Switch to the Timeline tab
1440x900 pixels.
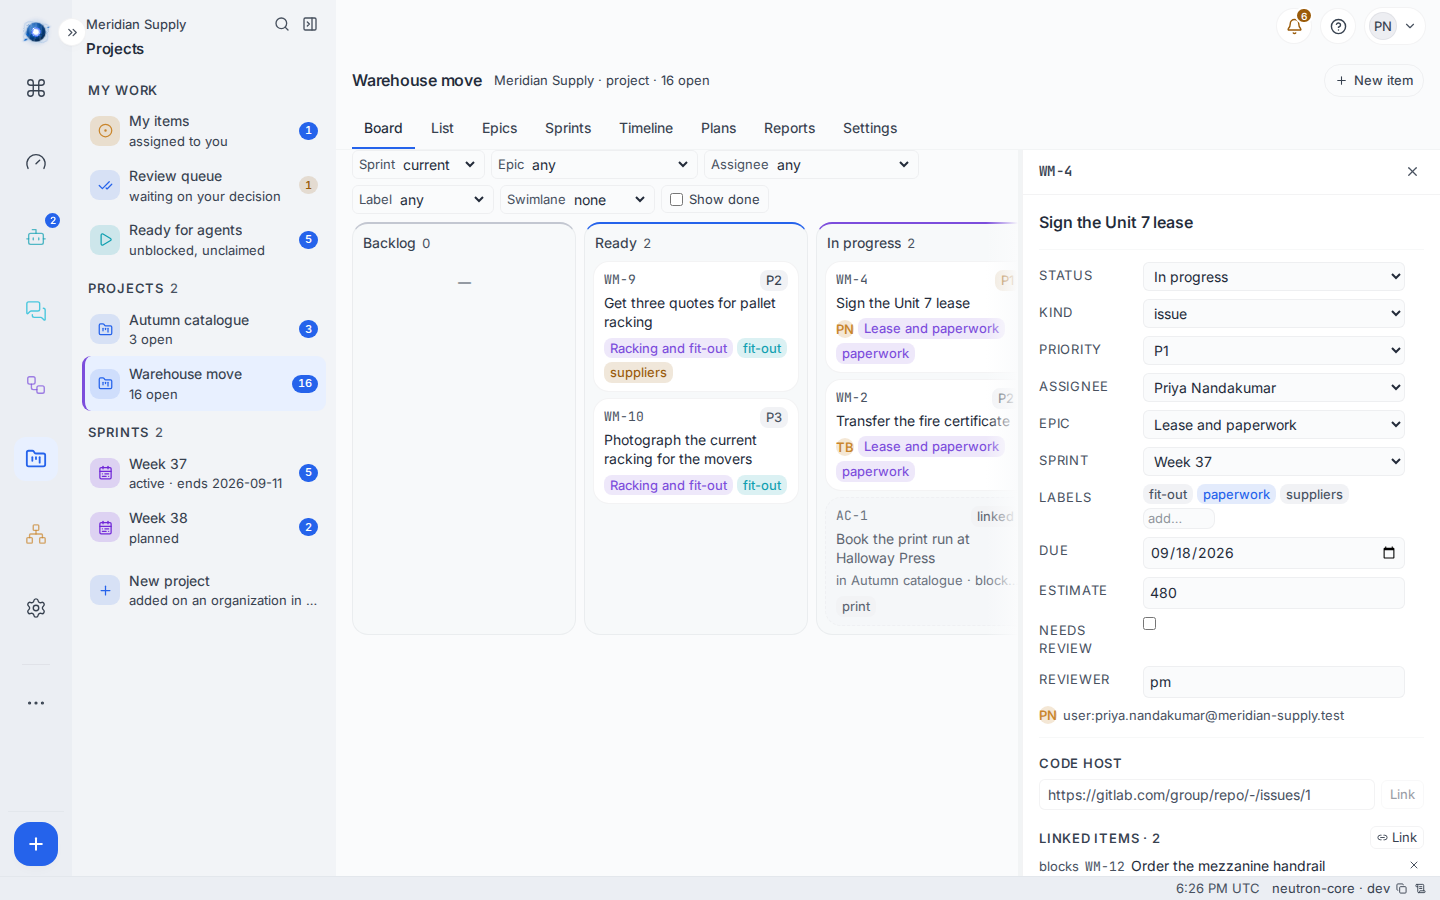[x=646, y=128]
